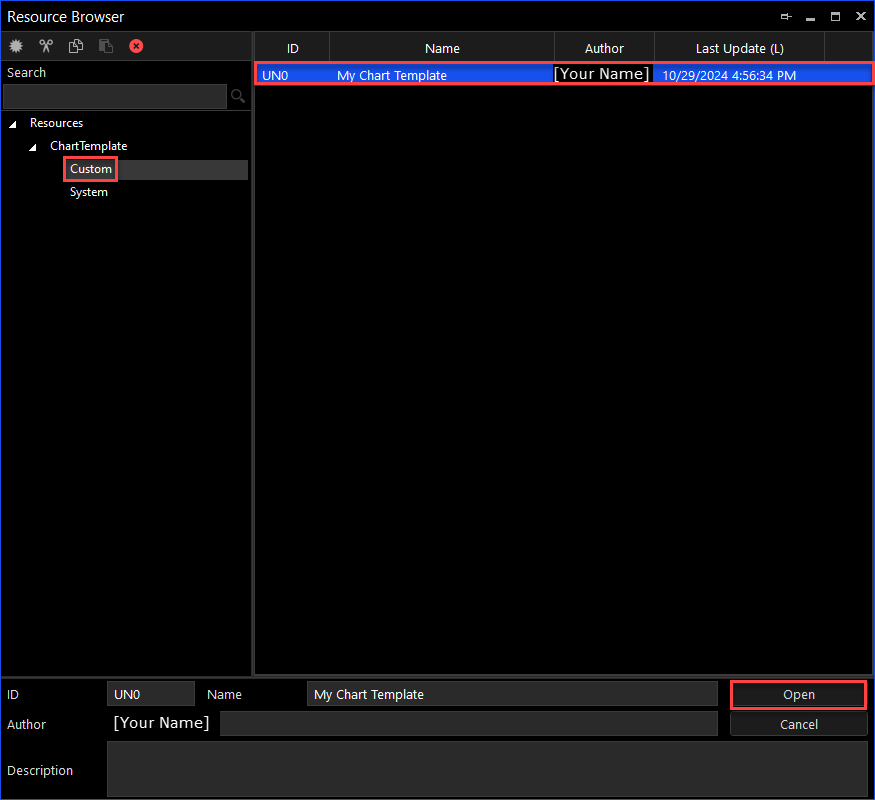Sort by Last Update (L) column header
This screenshot has height=800, width=875.
739,49
